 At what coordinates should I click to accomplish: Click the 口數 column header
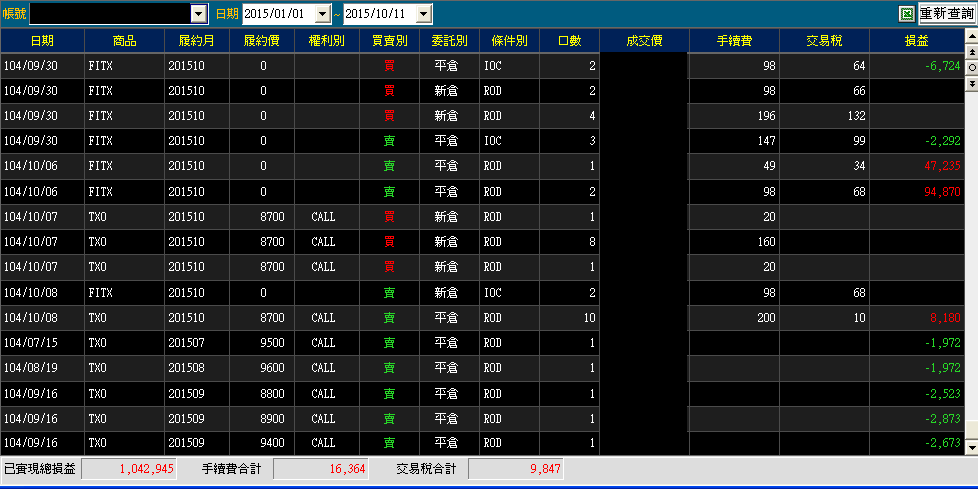click(x=569, y=41)
